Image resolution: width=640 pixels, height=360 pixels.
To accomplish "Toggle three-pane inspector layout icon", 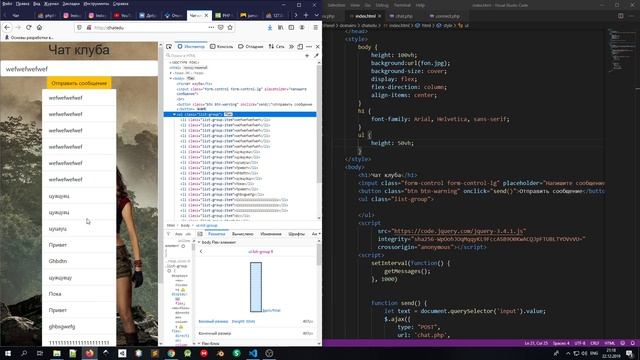I will (200, 234).
